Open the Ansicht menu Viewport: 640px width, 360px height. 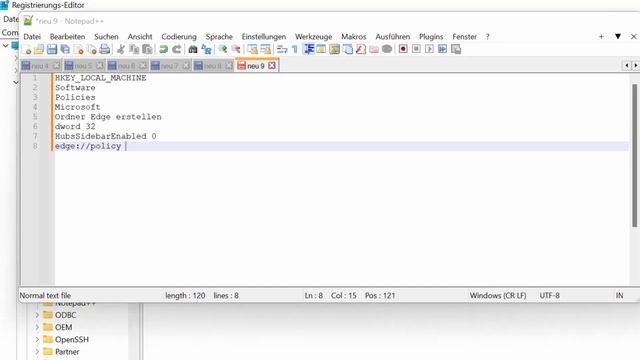tap(140, 37)
